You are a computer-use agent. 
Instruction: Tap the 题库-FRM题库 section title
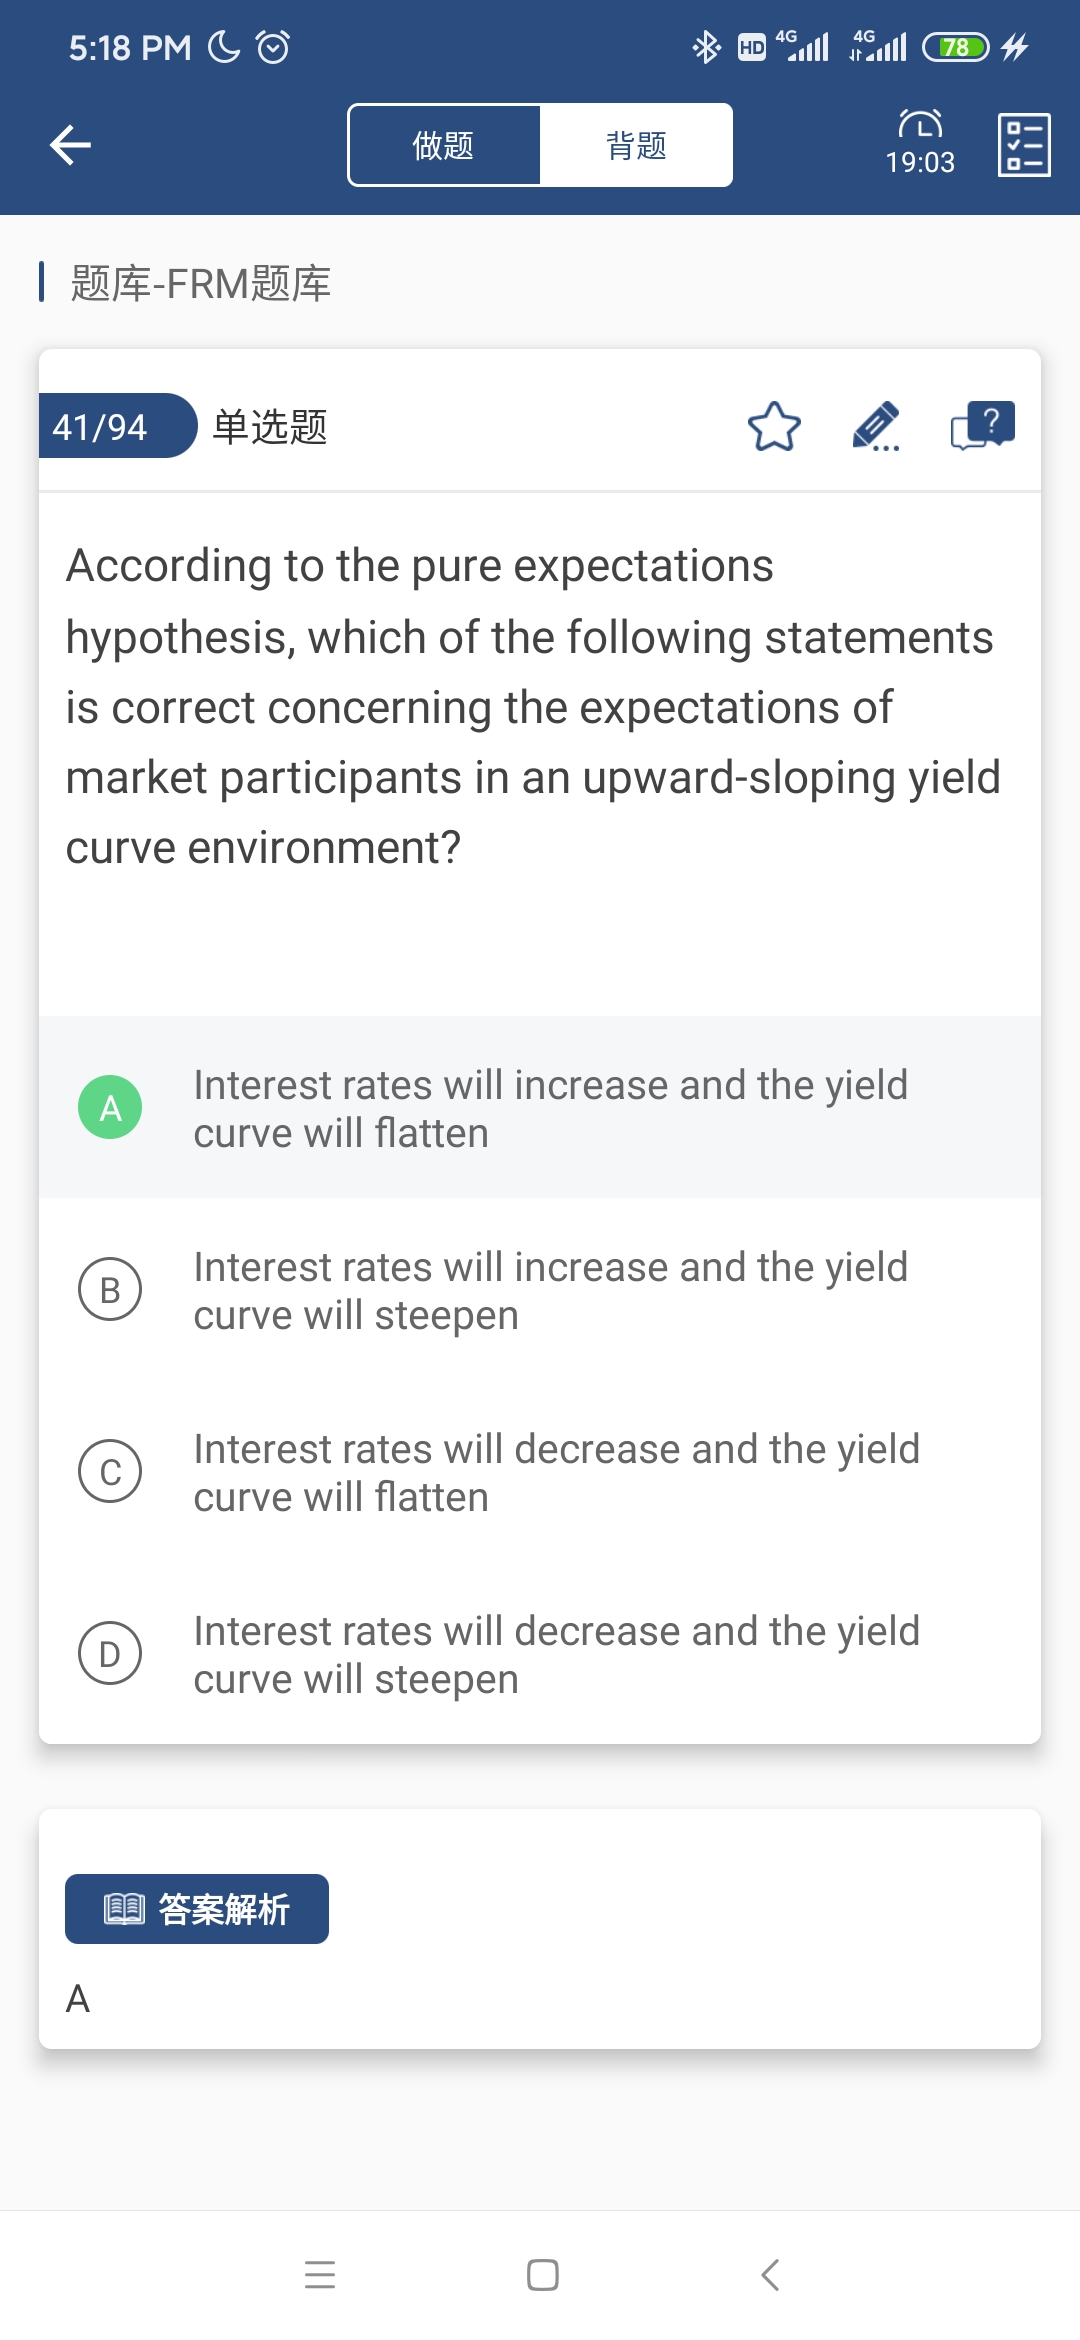(200, 283)
